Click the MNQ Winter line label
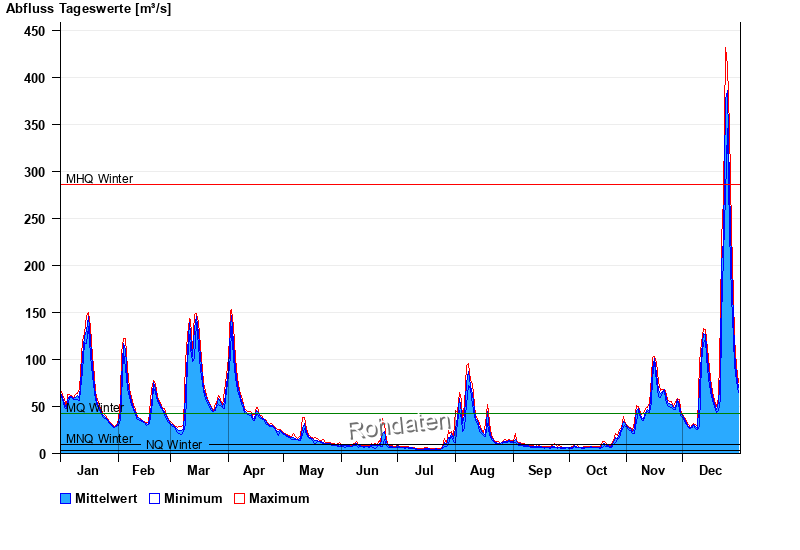 point(99,439)
